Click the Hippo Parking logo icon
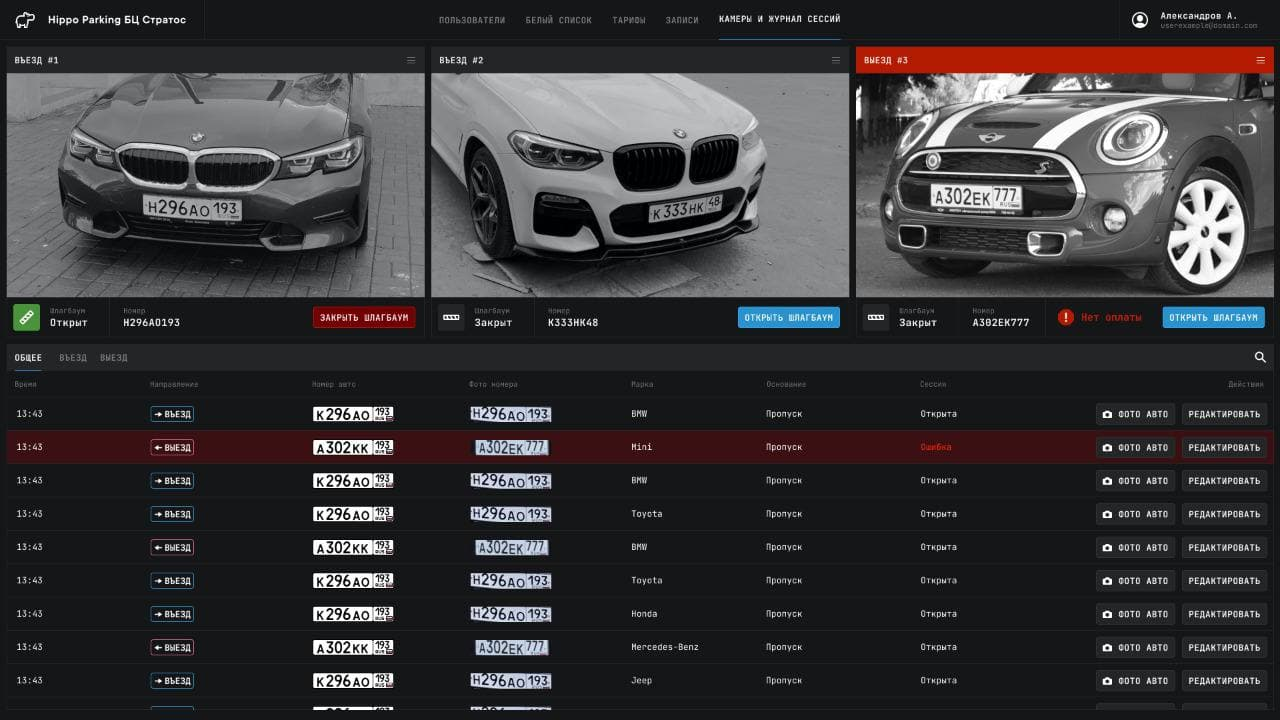The height and width of the screenshot is (720, 1280). (x=25, y=20)
